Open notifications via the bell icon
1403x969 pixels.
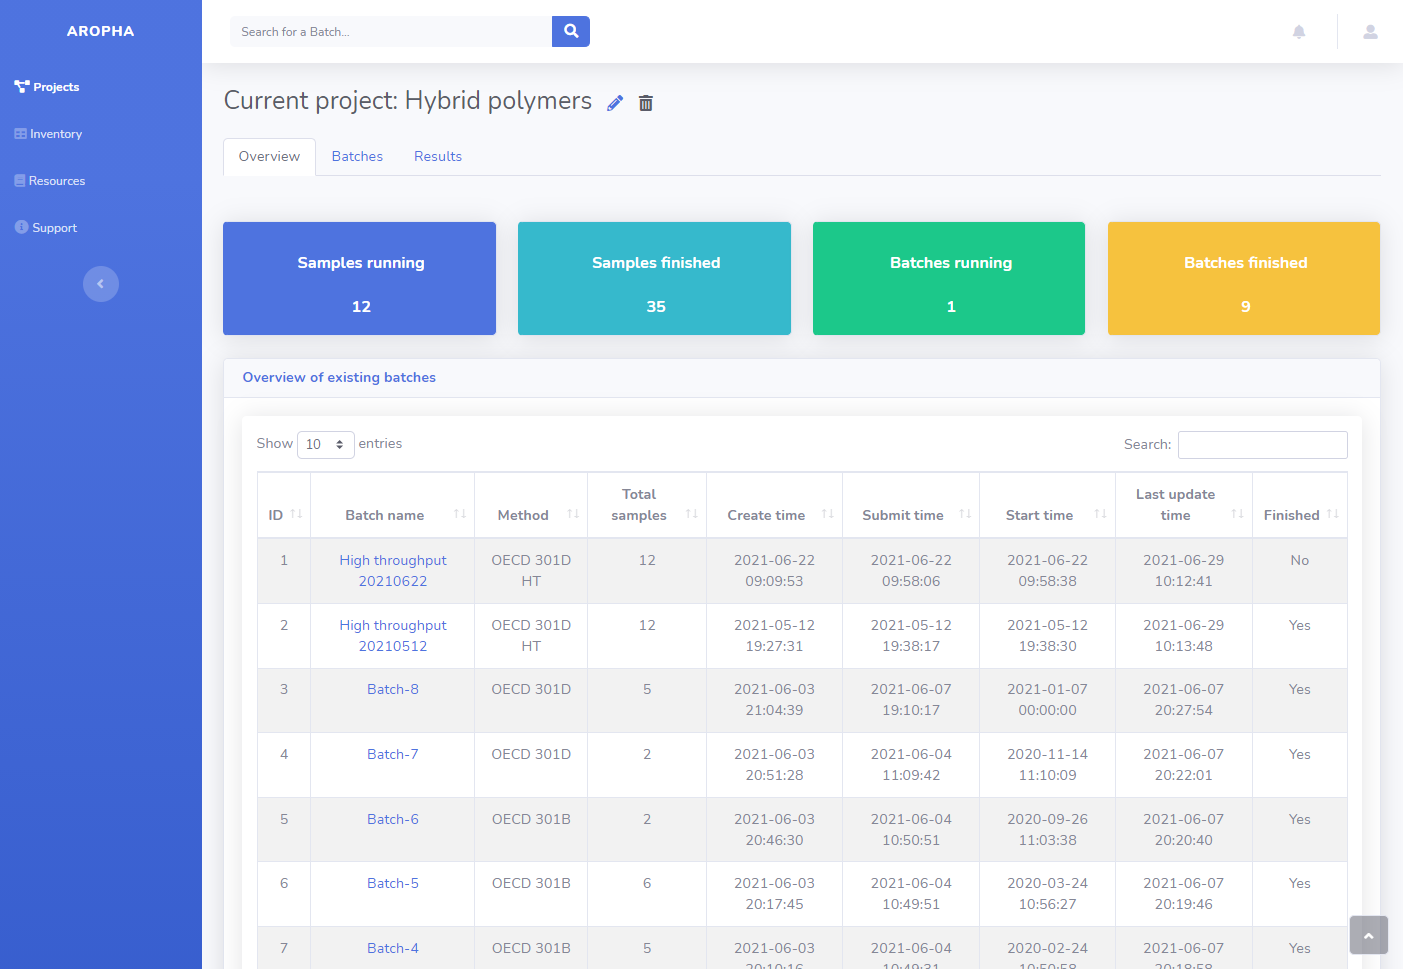coord(1298,31)
